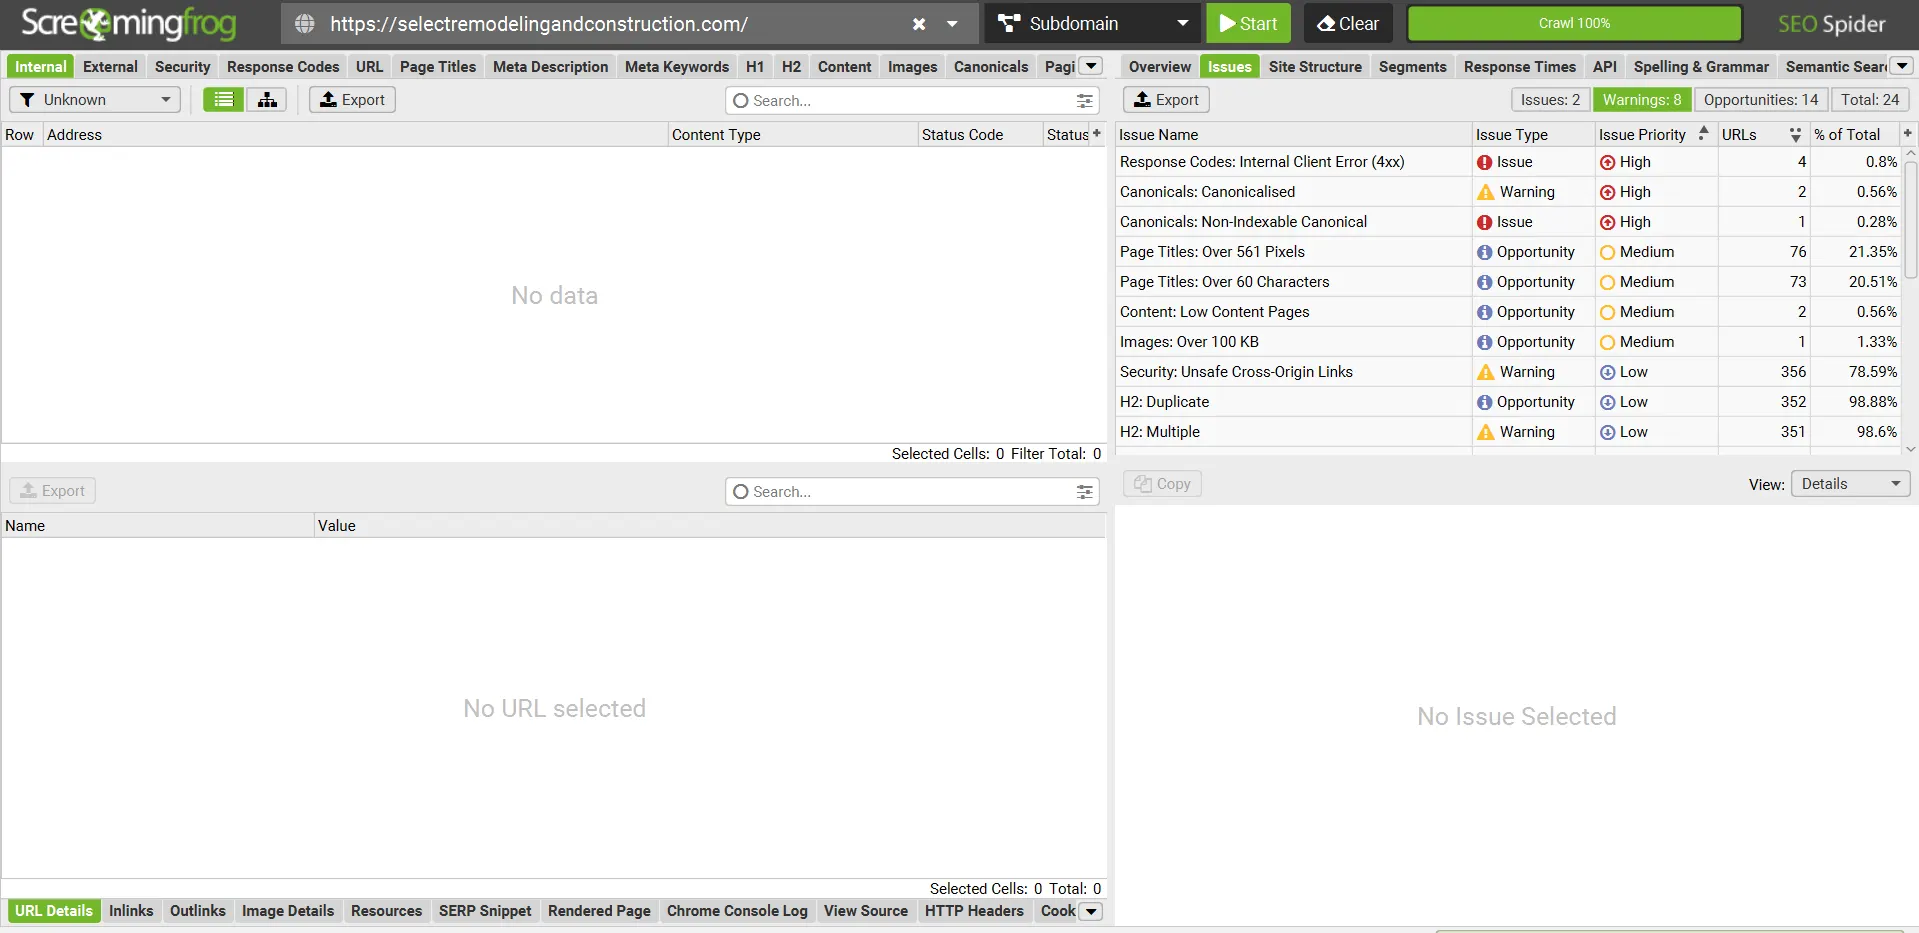Switch to the Canonicals tab
Viewport: 1919px width, 933px height.
[990, 67]
